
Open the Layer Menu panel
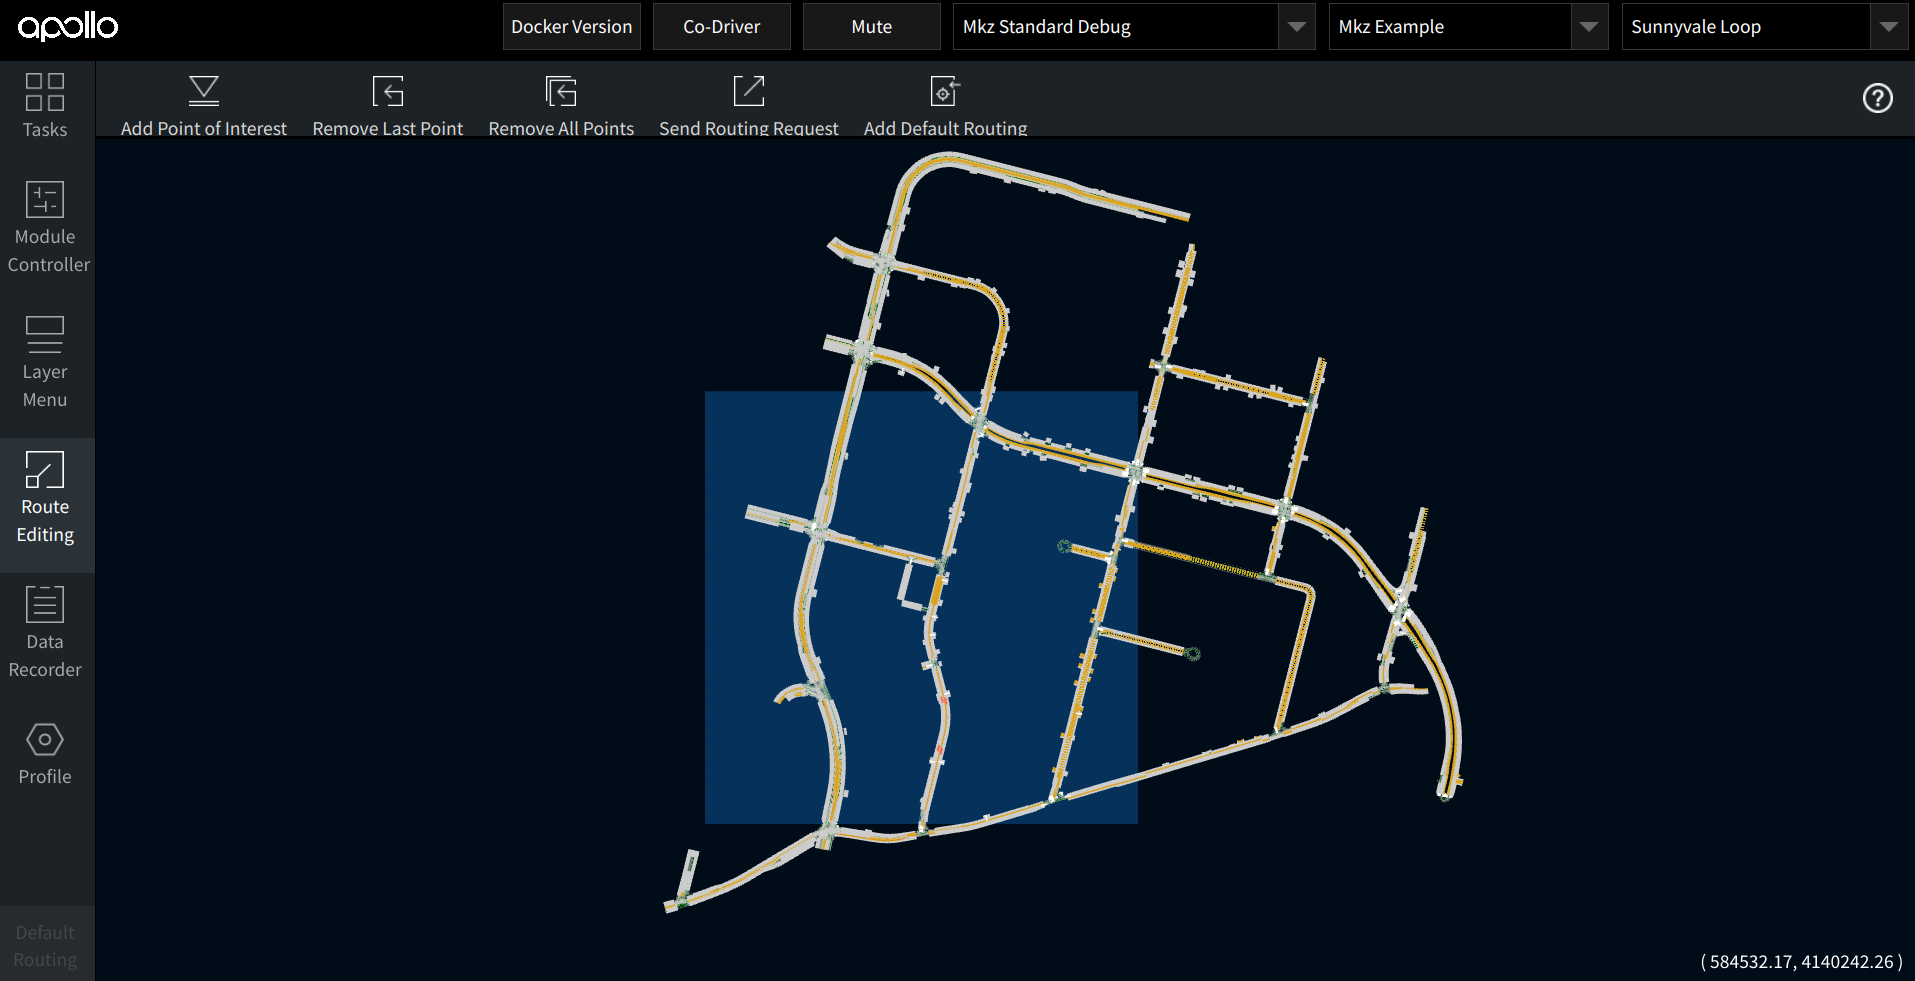(x=45, y=362)
